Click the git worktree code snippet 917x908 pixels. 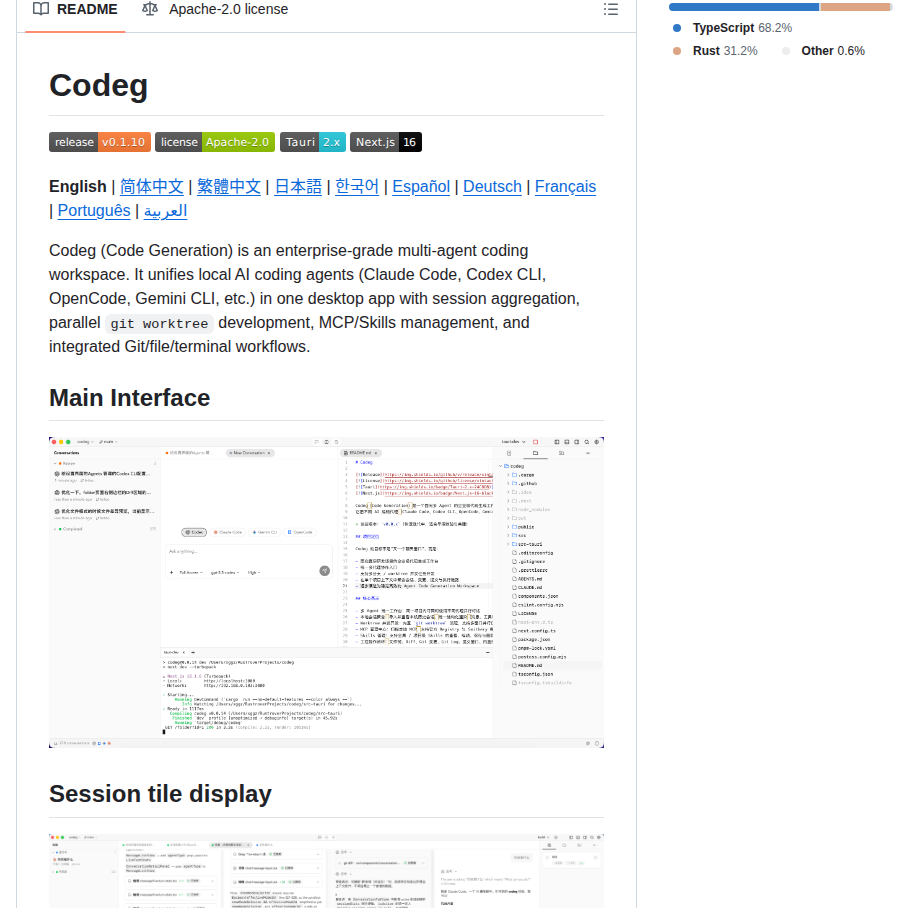(159, 323)
